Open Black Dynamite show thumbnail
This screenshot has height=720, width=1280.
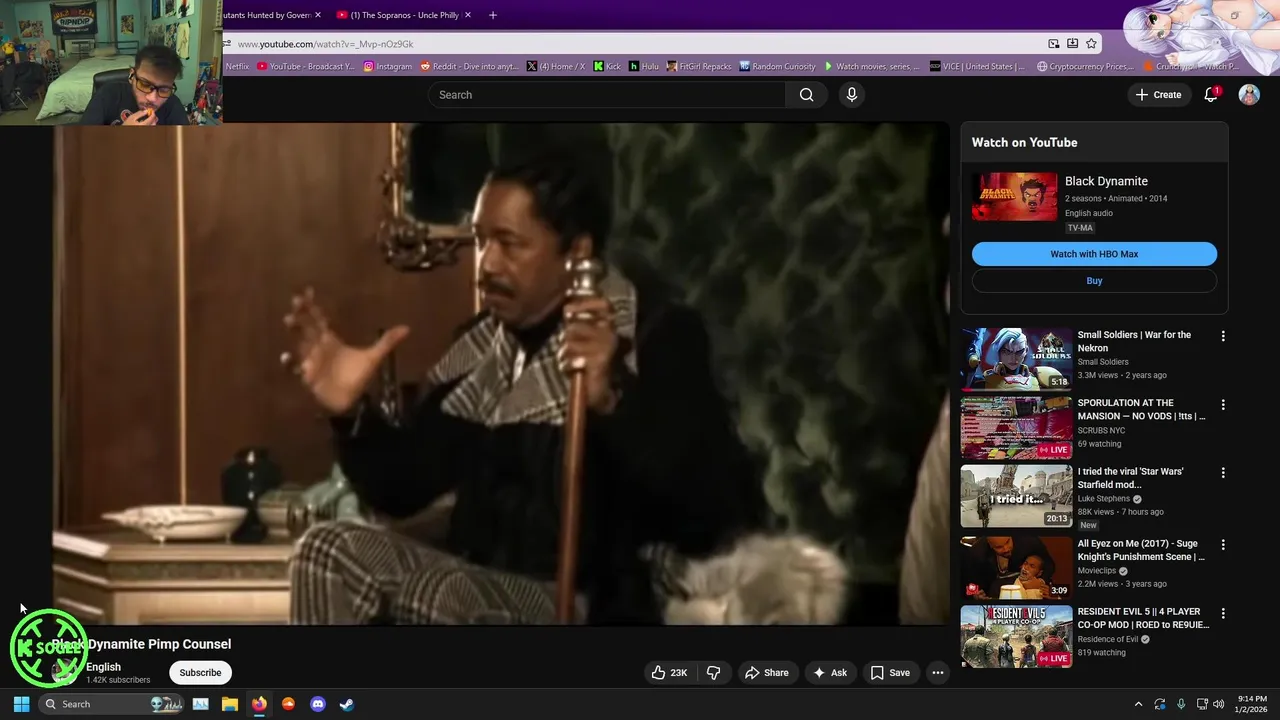1014,196
